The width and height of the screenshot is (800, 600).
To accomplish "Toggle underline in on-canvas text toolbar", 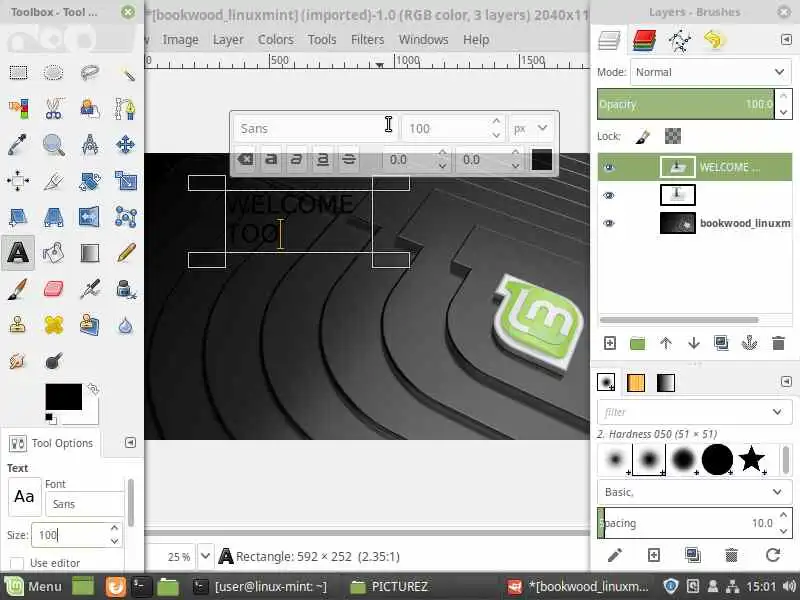I will click(322, 159).
